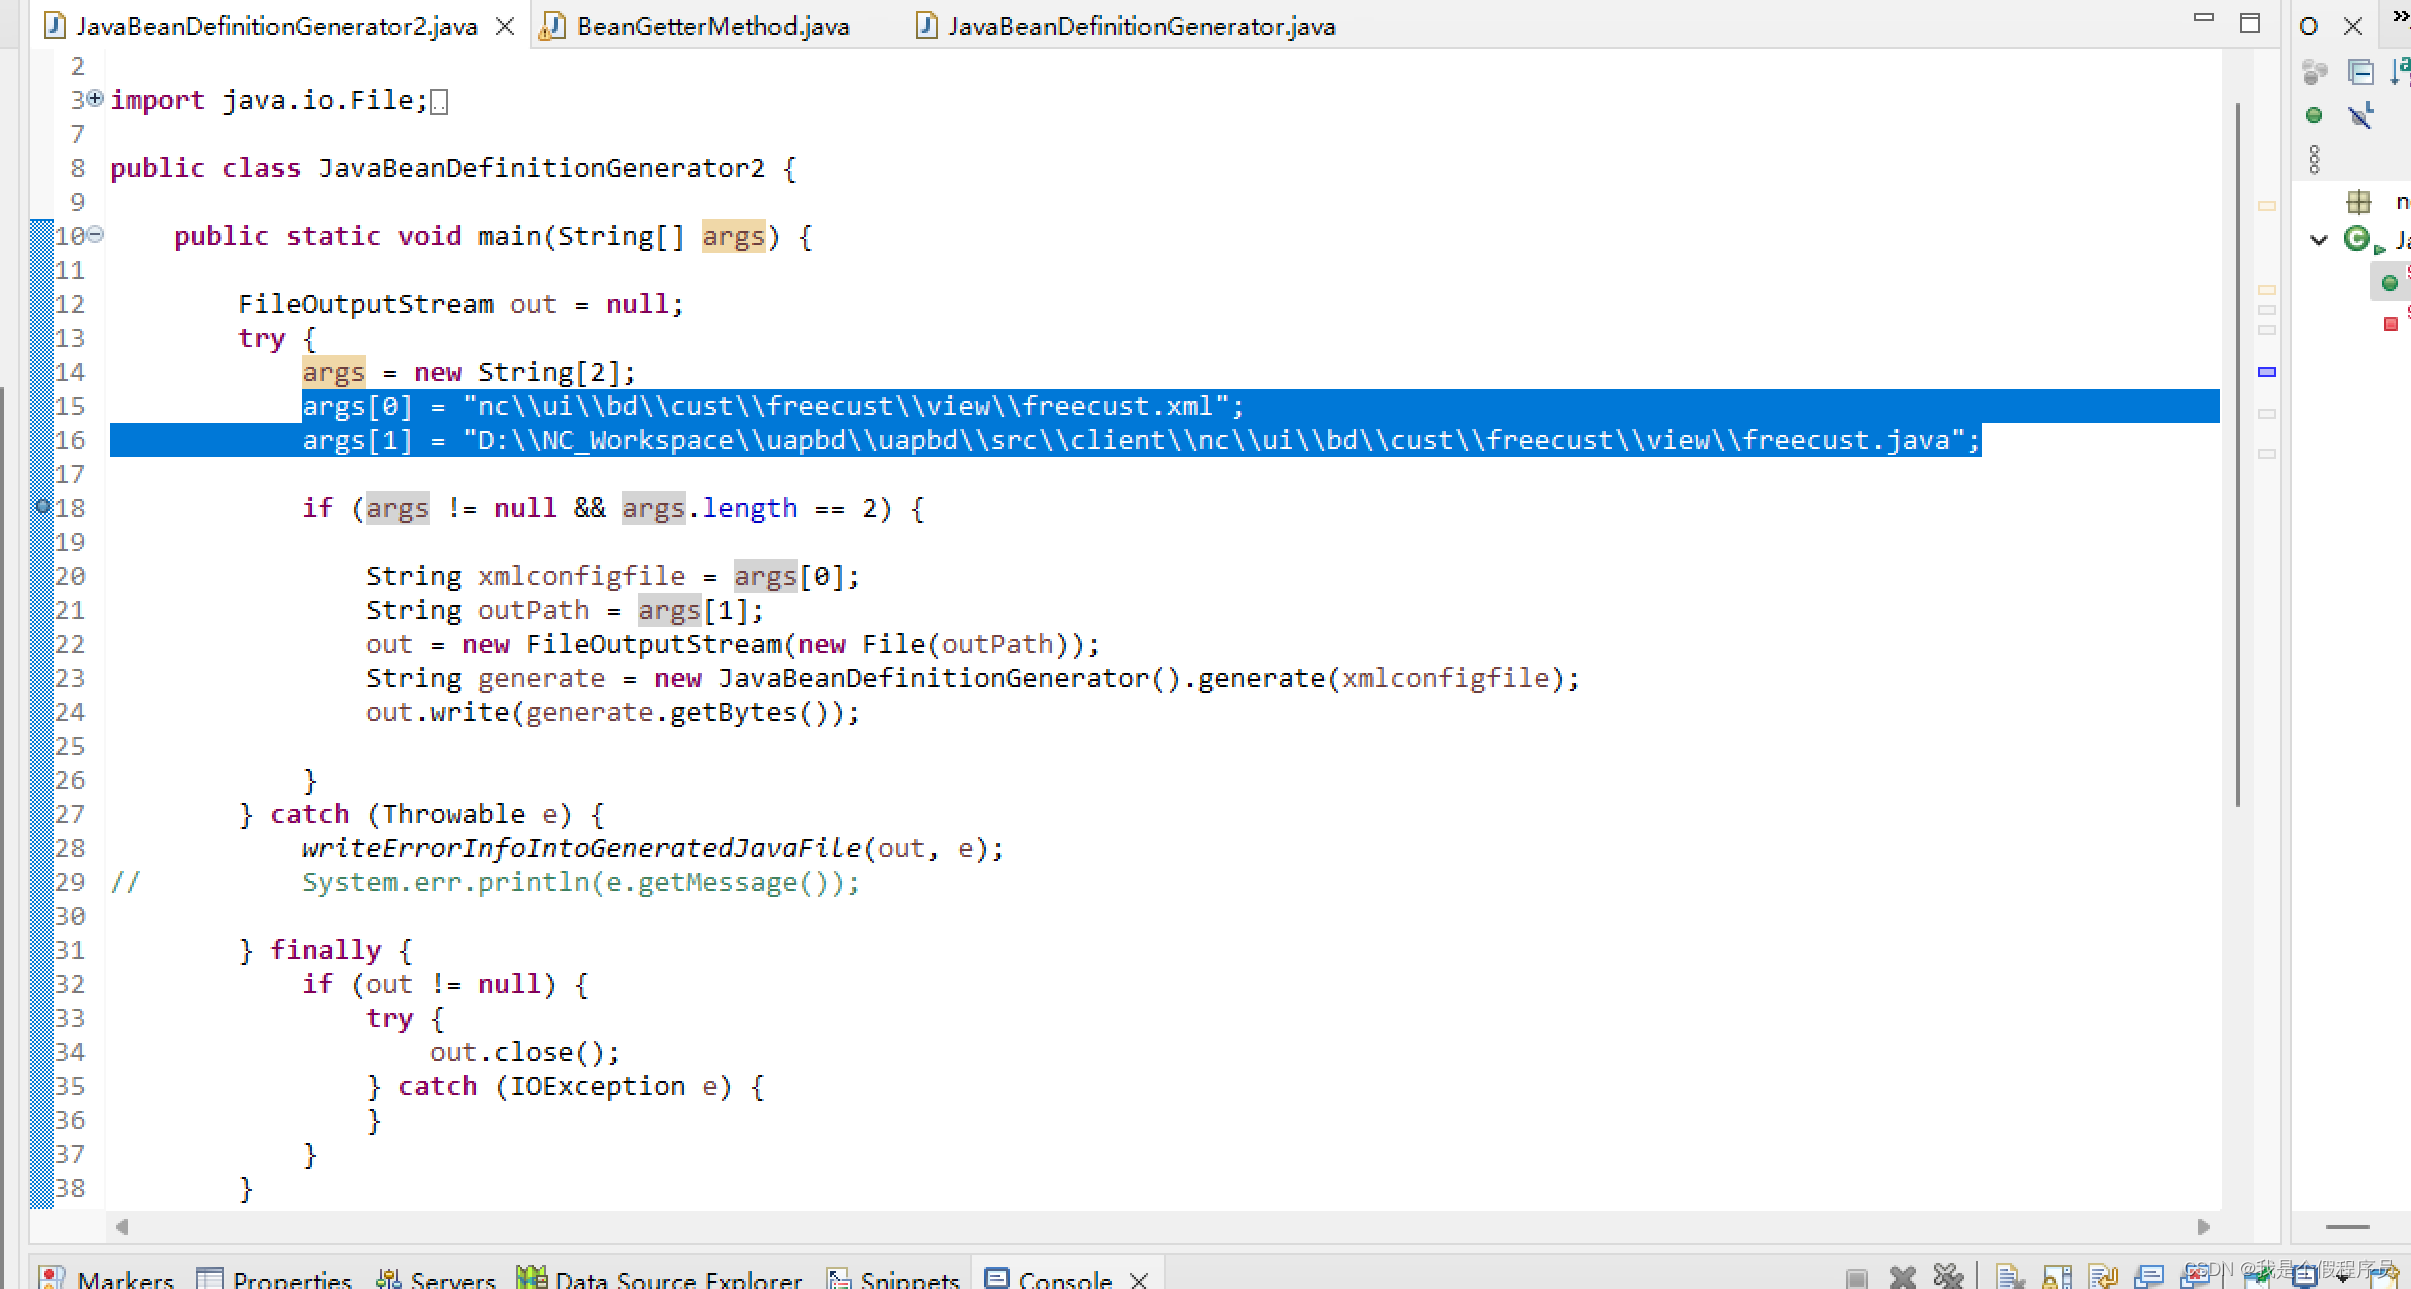Select the main method green-dot item

[x=2389, y=283]
